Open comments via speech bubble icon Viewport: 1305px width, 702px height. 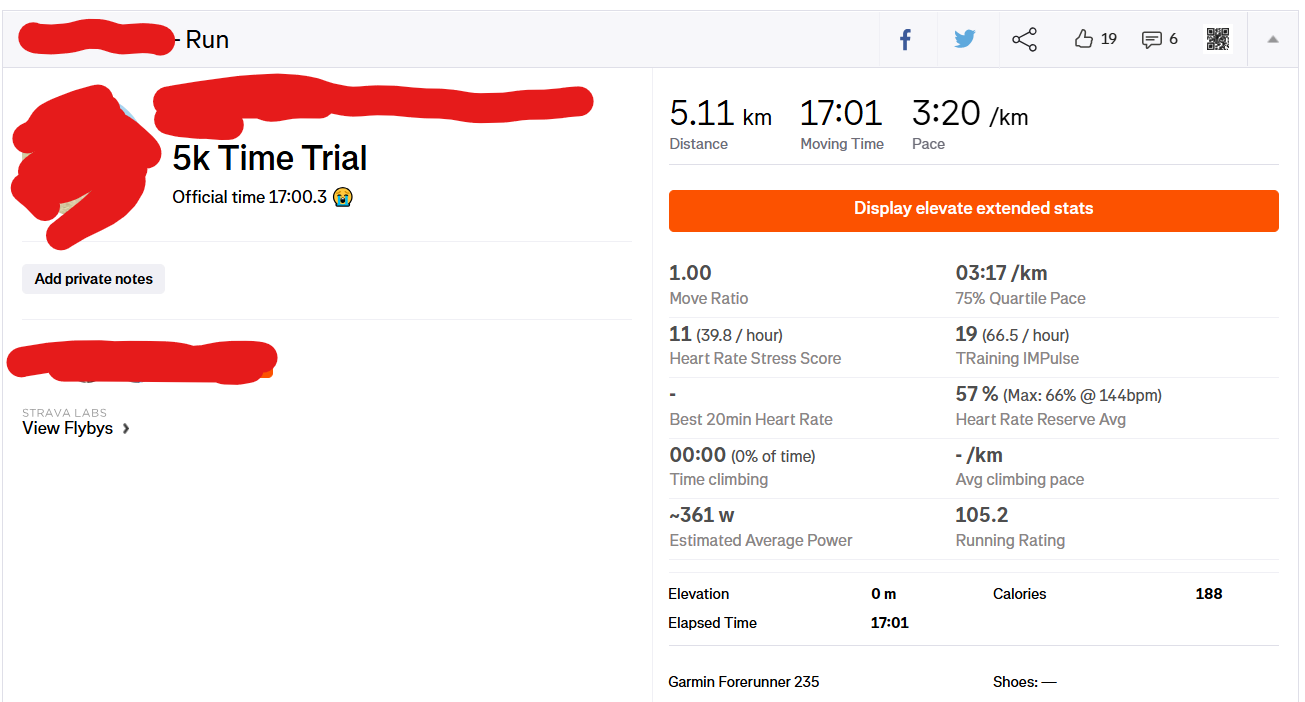click(1152, 40)
